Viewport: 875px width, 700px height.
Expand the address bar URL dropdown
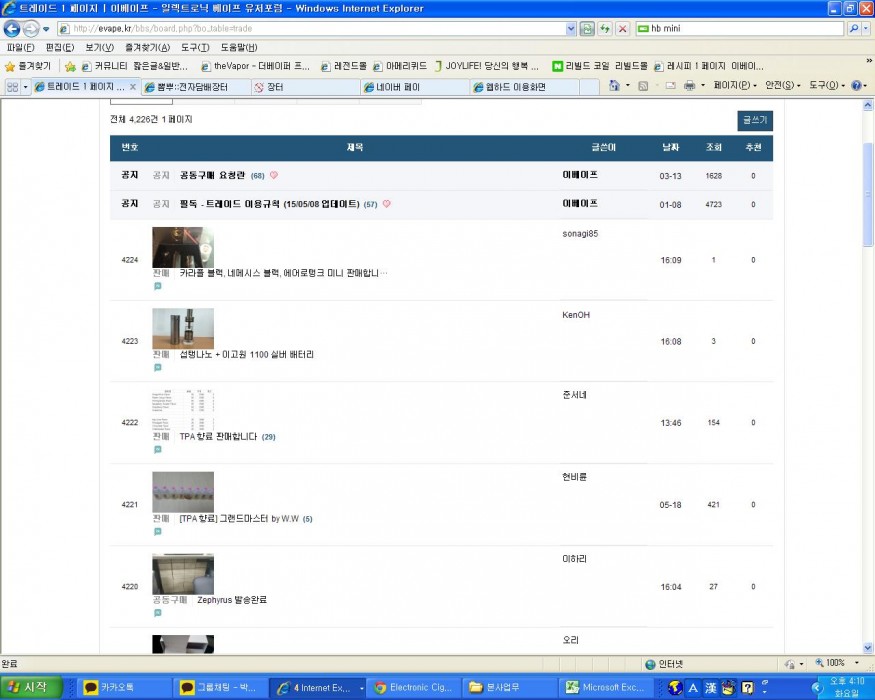click(x=571, y=29)
